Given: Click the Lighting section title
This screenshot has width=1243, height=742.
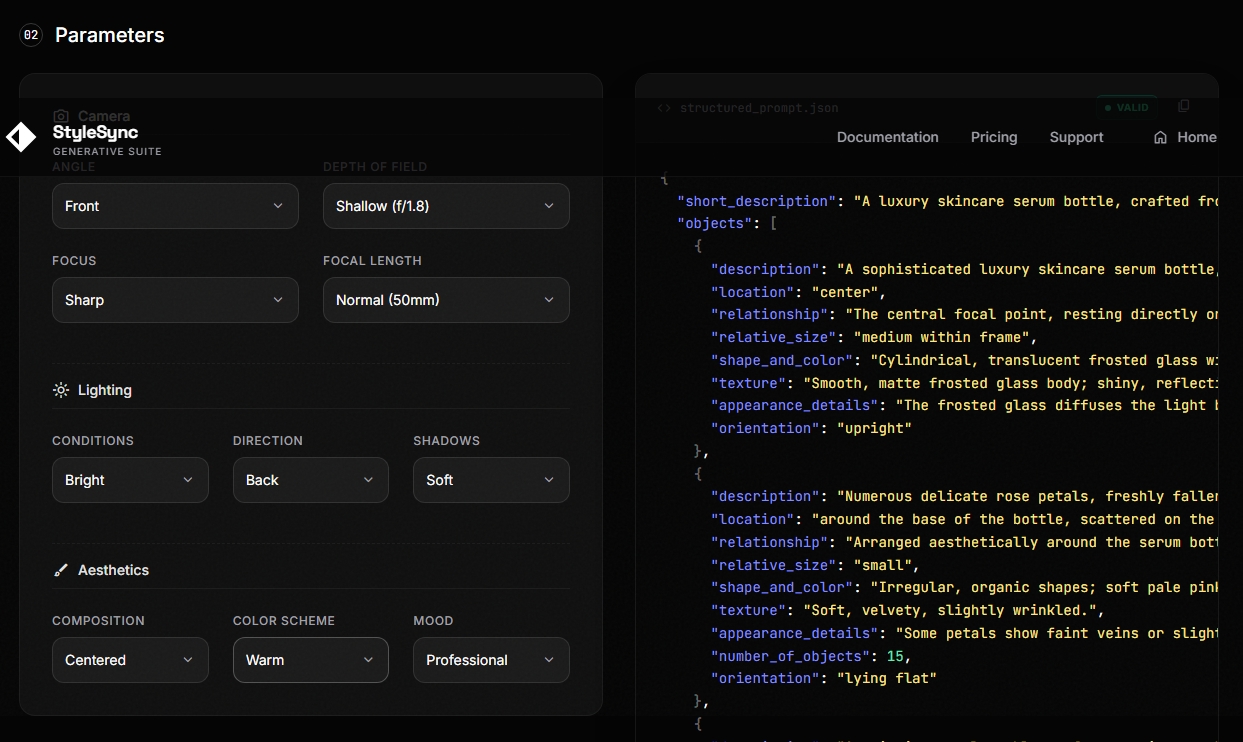Looking at the screenshot, I should pyautogui.click(x=105, y=390).
